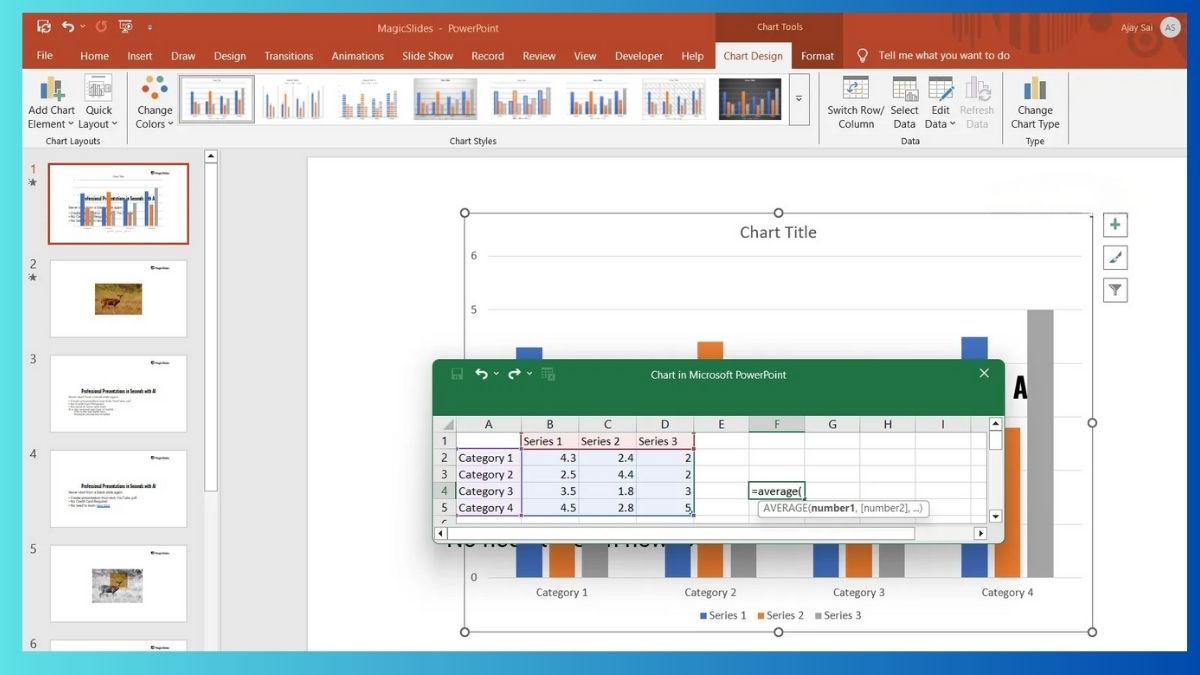Click Save icon in chart data window
The height and width of the screenshot is (675, 1200).
coord(458,373)
